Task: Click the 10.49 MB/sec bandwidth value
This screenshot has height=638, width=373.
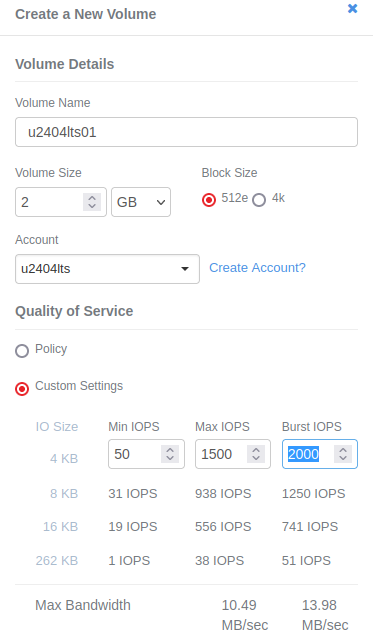Action: click(x=244, y=615)
